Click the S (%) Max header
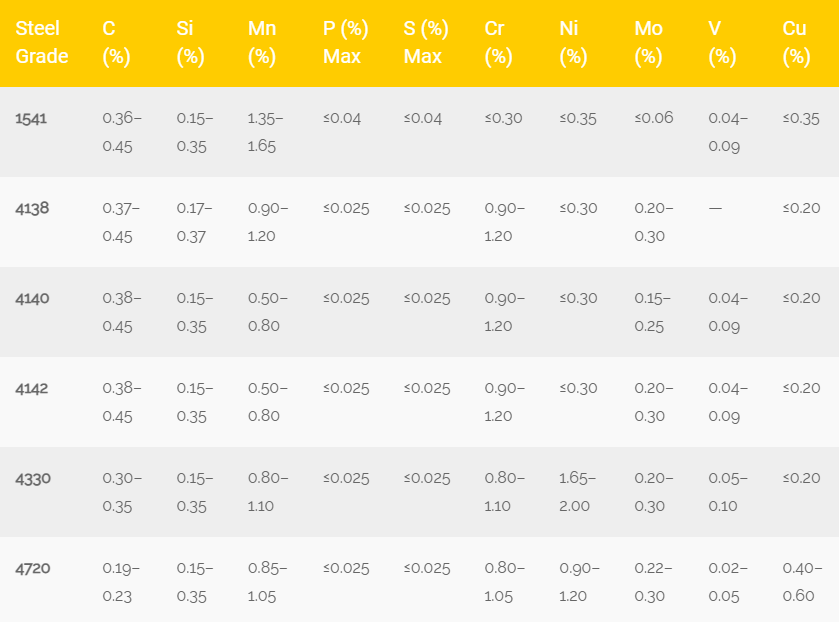The height and width of the screenshot is (622, 839). coord(426,42)
